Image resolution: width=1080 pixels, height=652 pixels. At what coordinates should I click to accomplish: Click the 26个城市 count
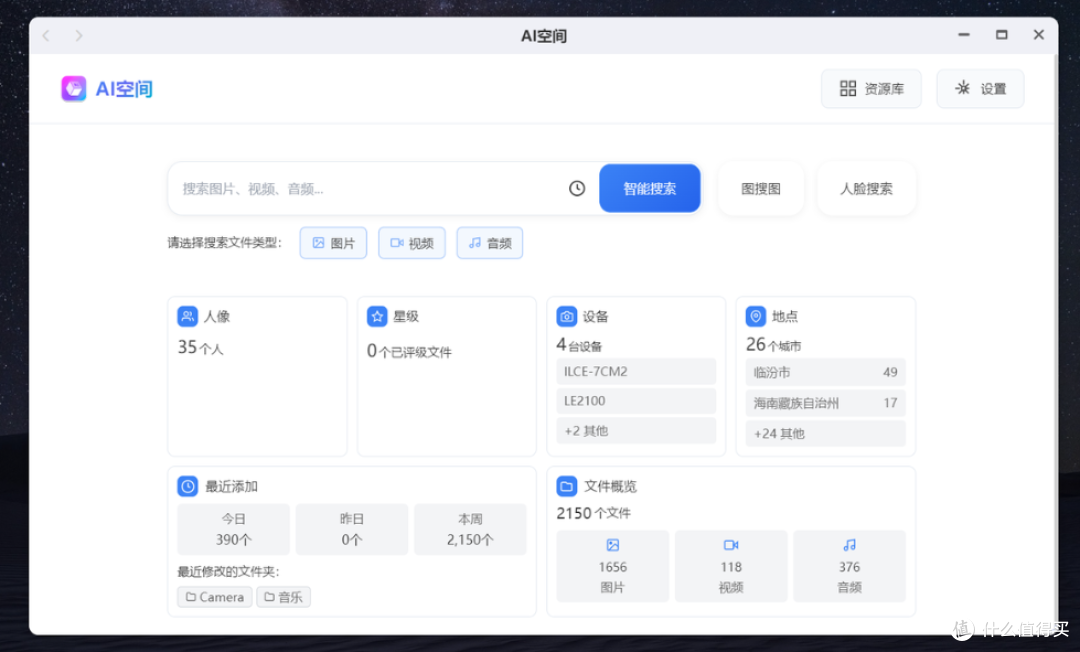[x=773, y=344]
